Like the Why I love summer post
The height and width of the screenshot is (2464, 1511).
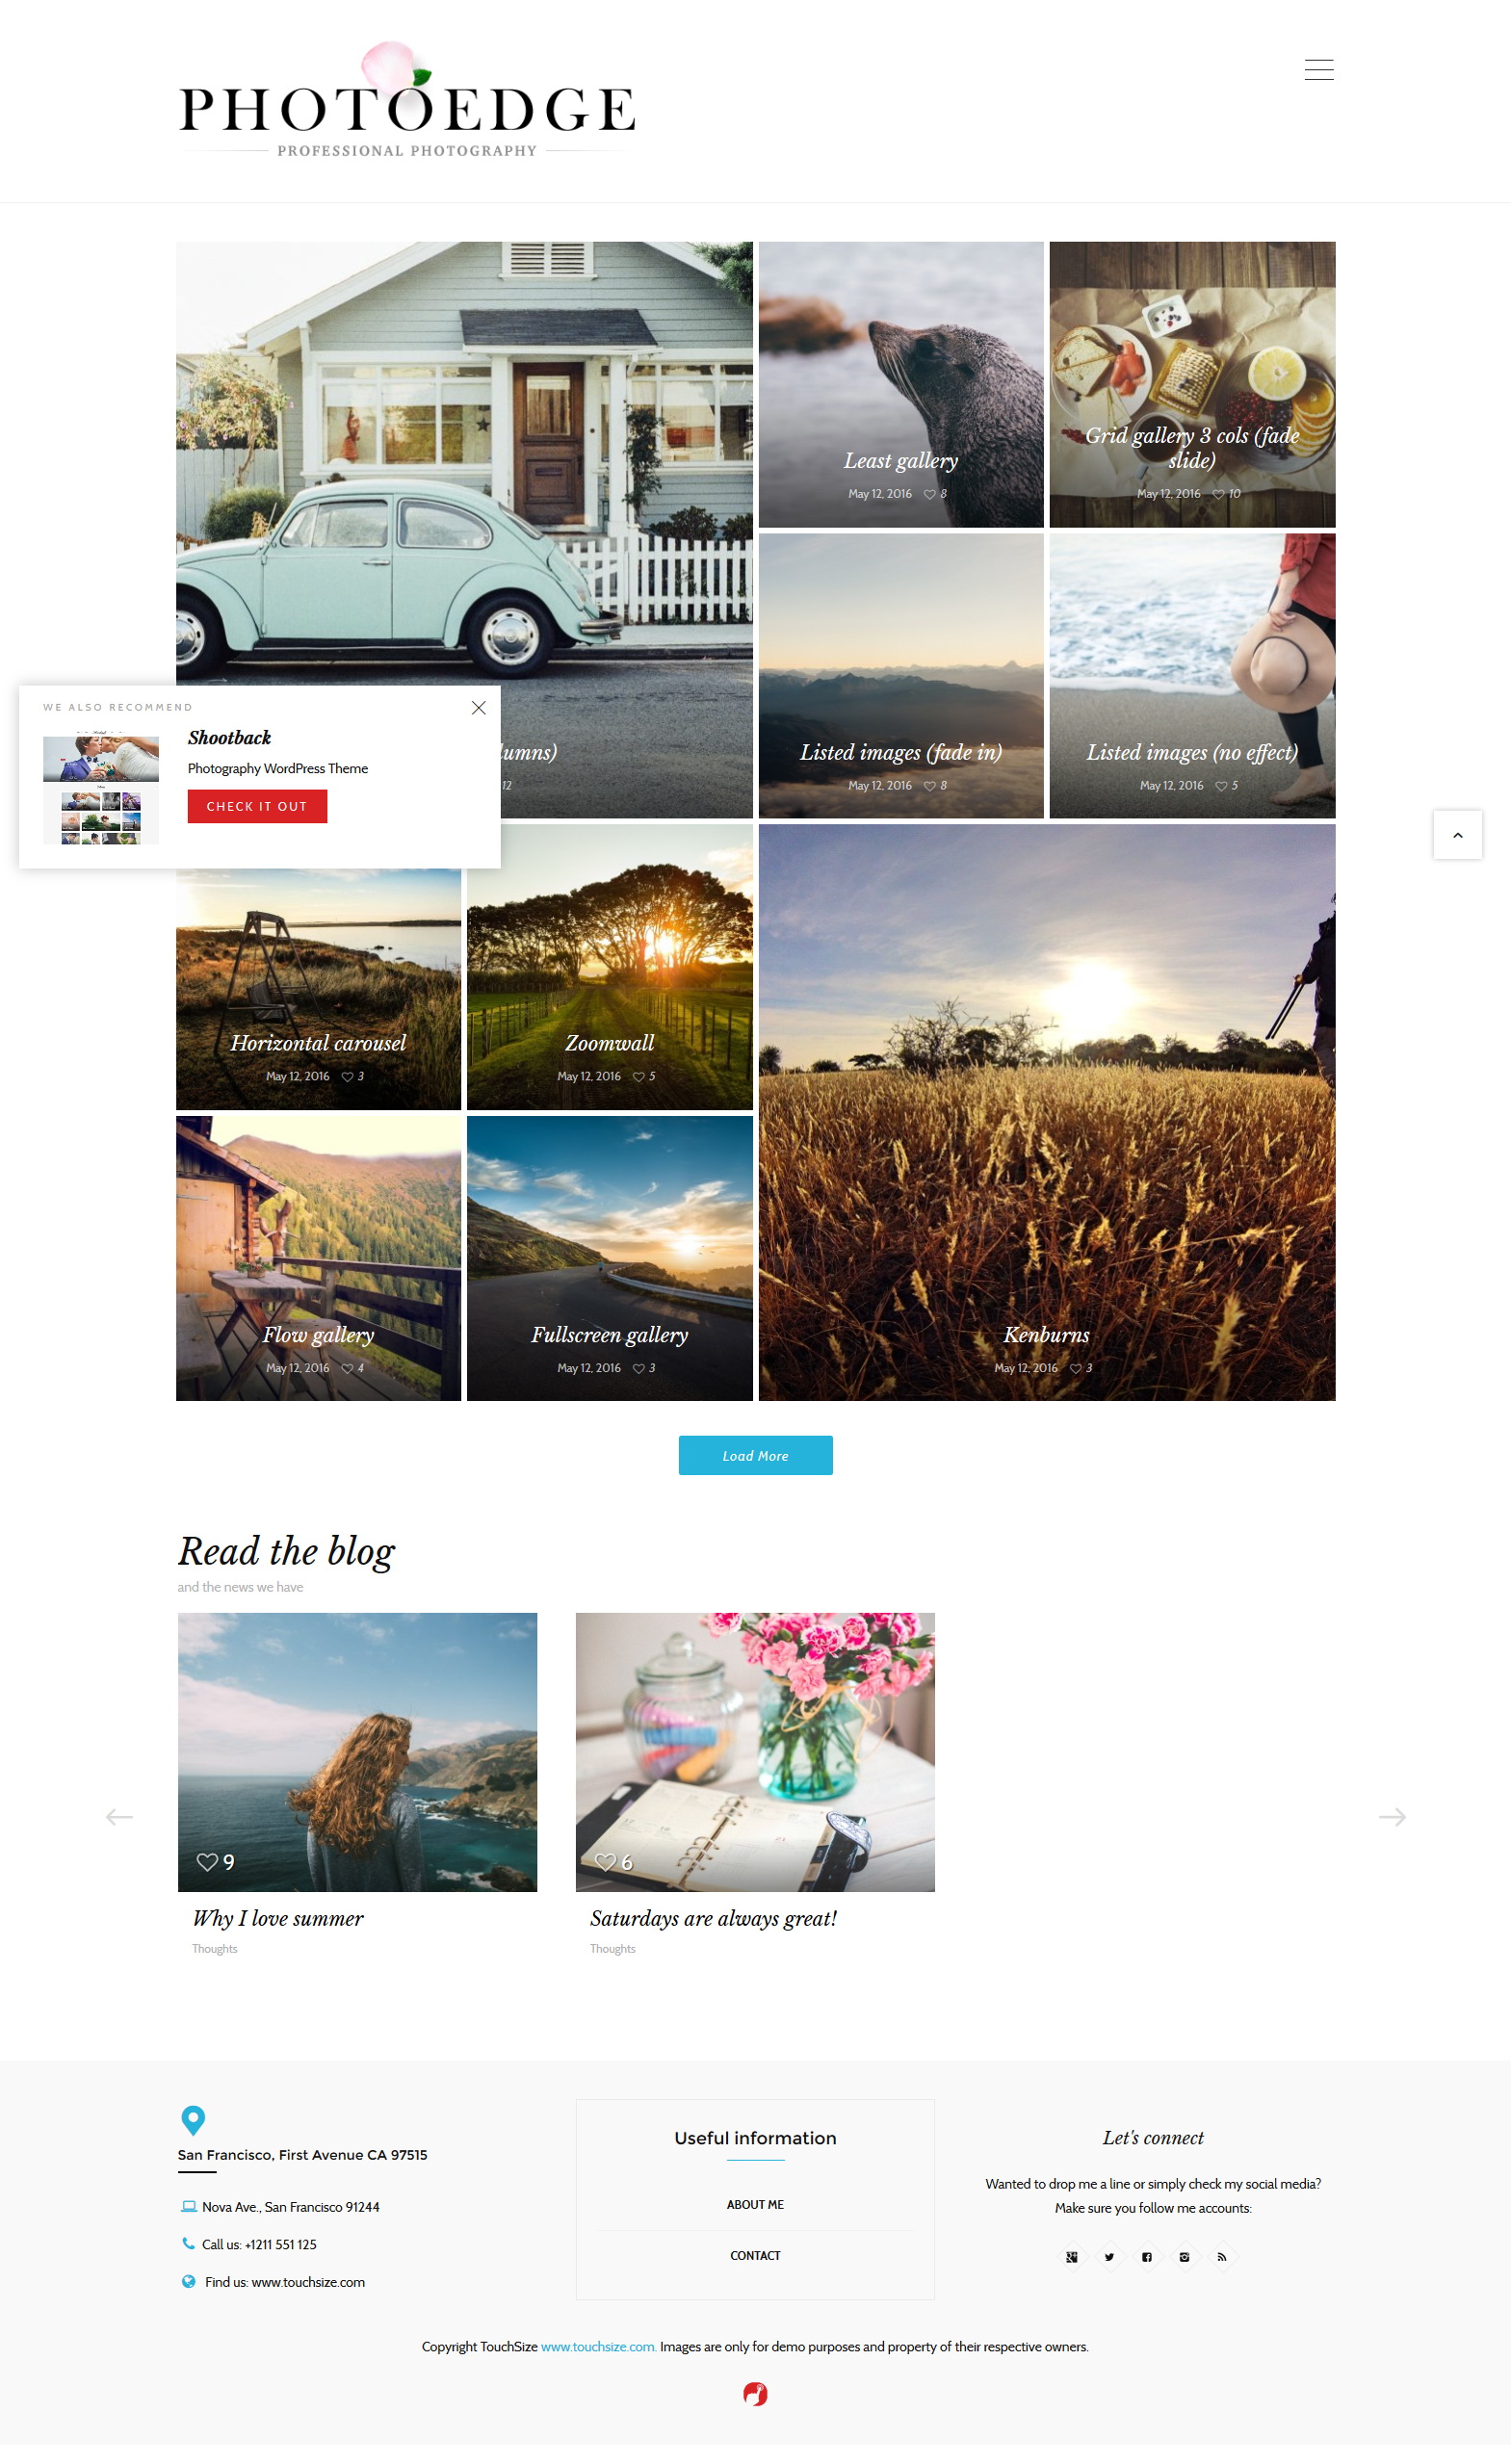pyautogui.click(x=207, y=1861)
